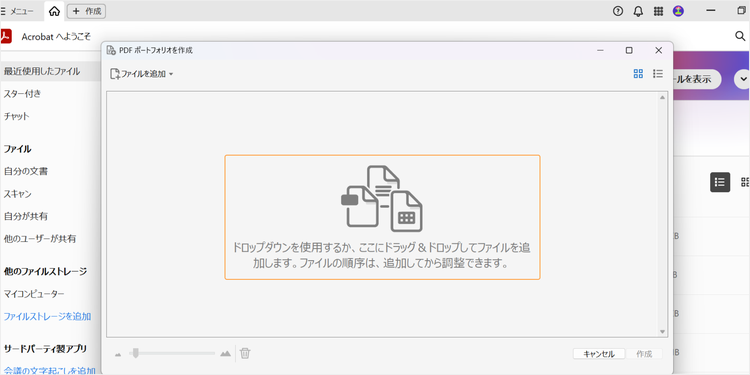Screen dimensions: 750x375
Task: Click 会議の文字起こしを追加 link
Action: (x=49, y=370)
